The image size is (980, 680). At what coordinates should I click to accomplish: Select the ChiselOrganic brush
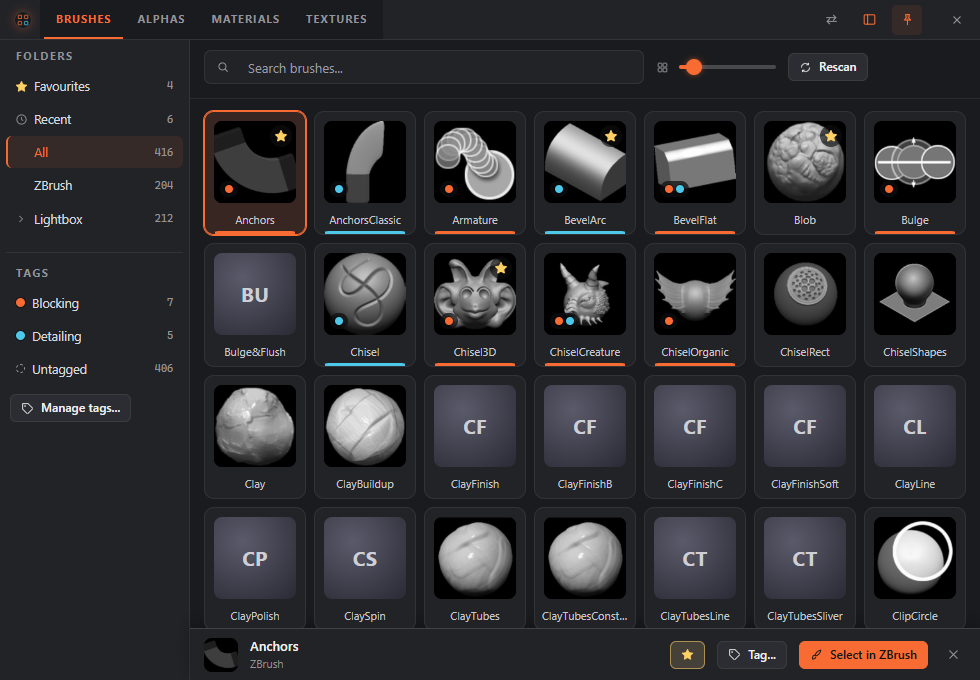coord(695,305)
